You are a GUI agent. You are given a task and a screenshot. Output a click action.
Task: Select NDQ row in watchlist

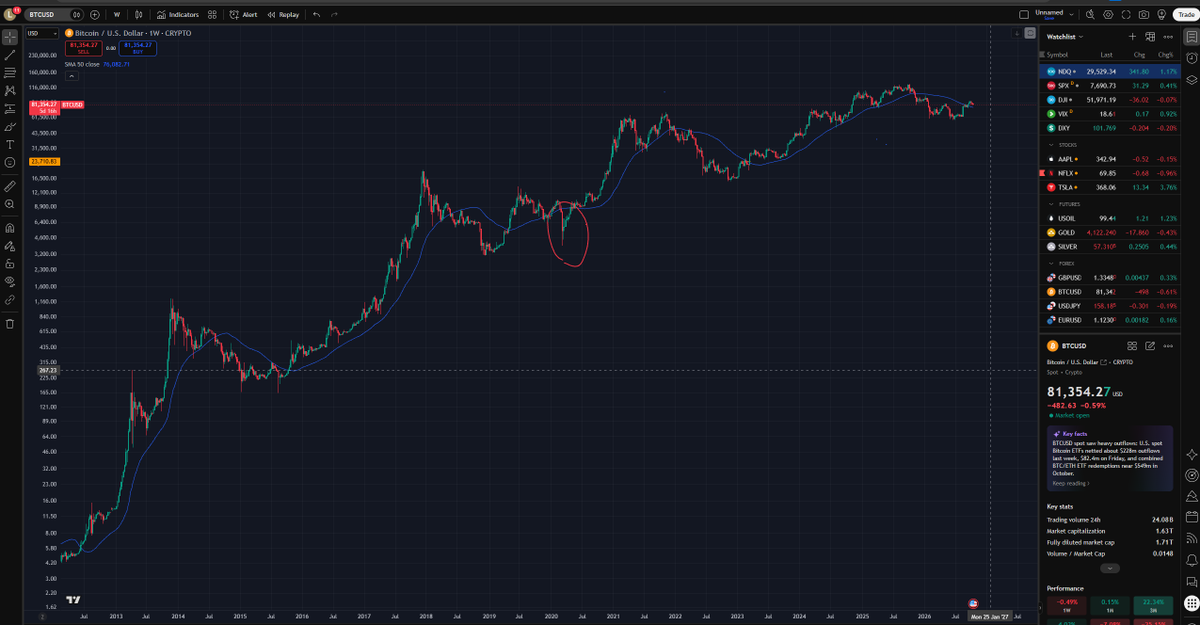[1110, 72]
